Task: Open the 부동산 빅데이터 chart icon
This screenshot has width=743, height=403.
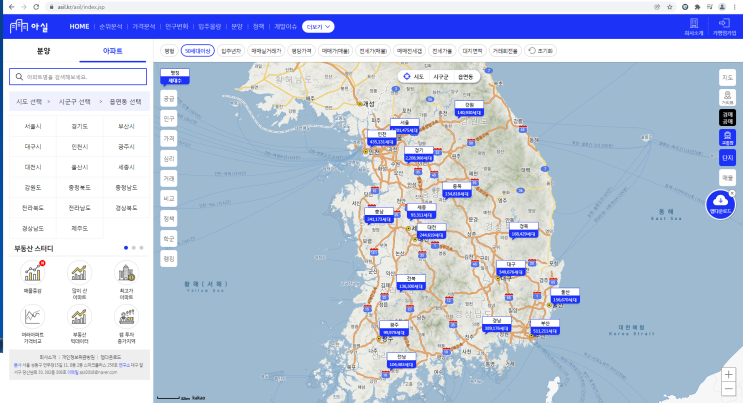Action: 79,316
